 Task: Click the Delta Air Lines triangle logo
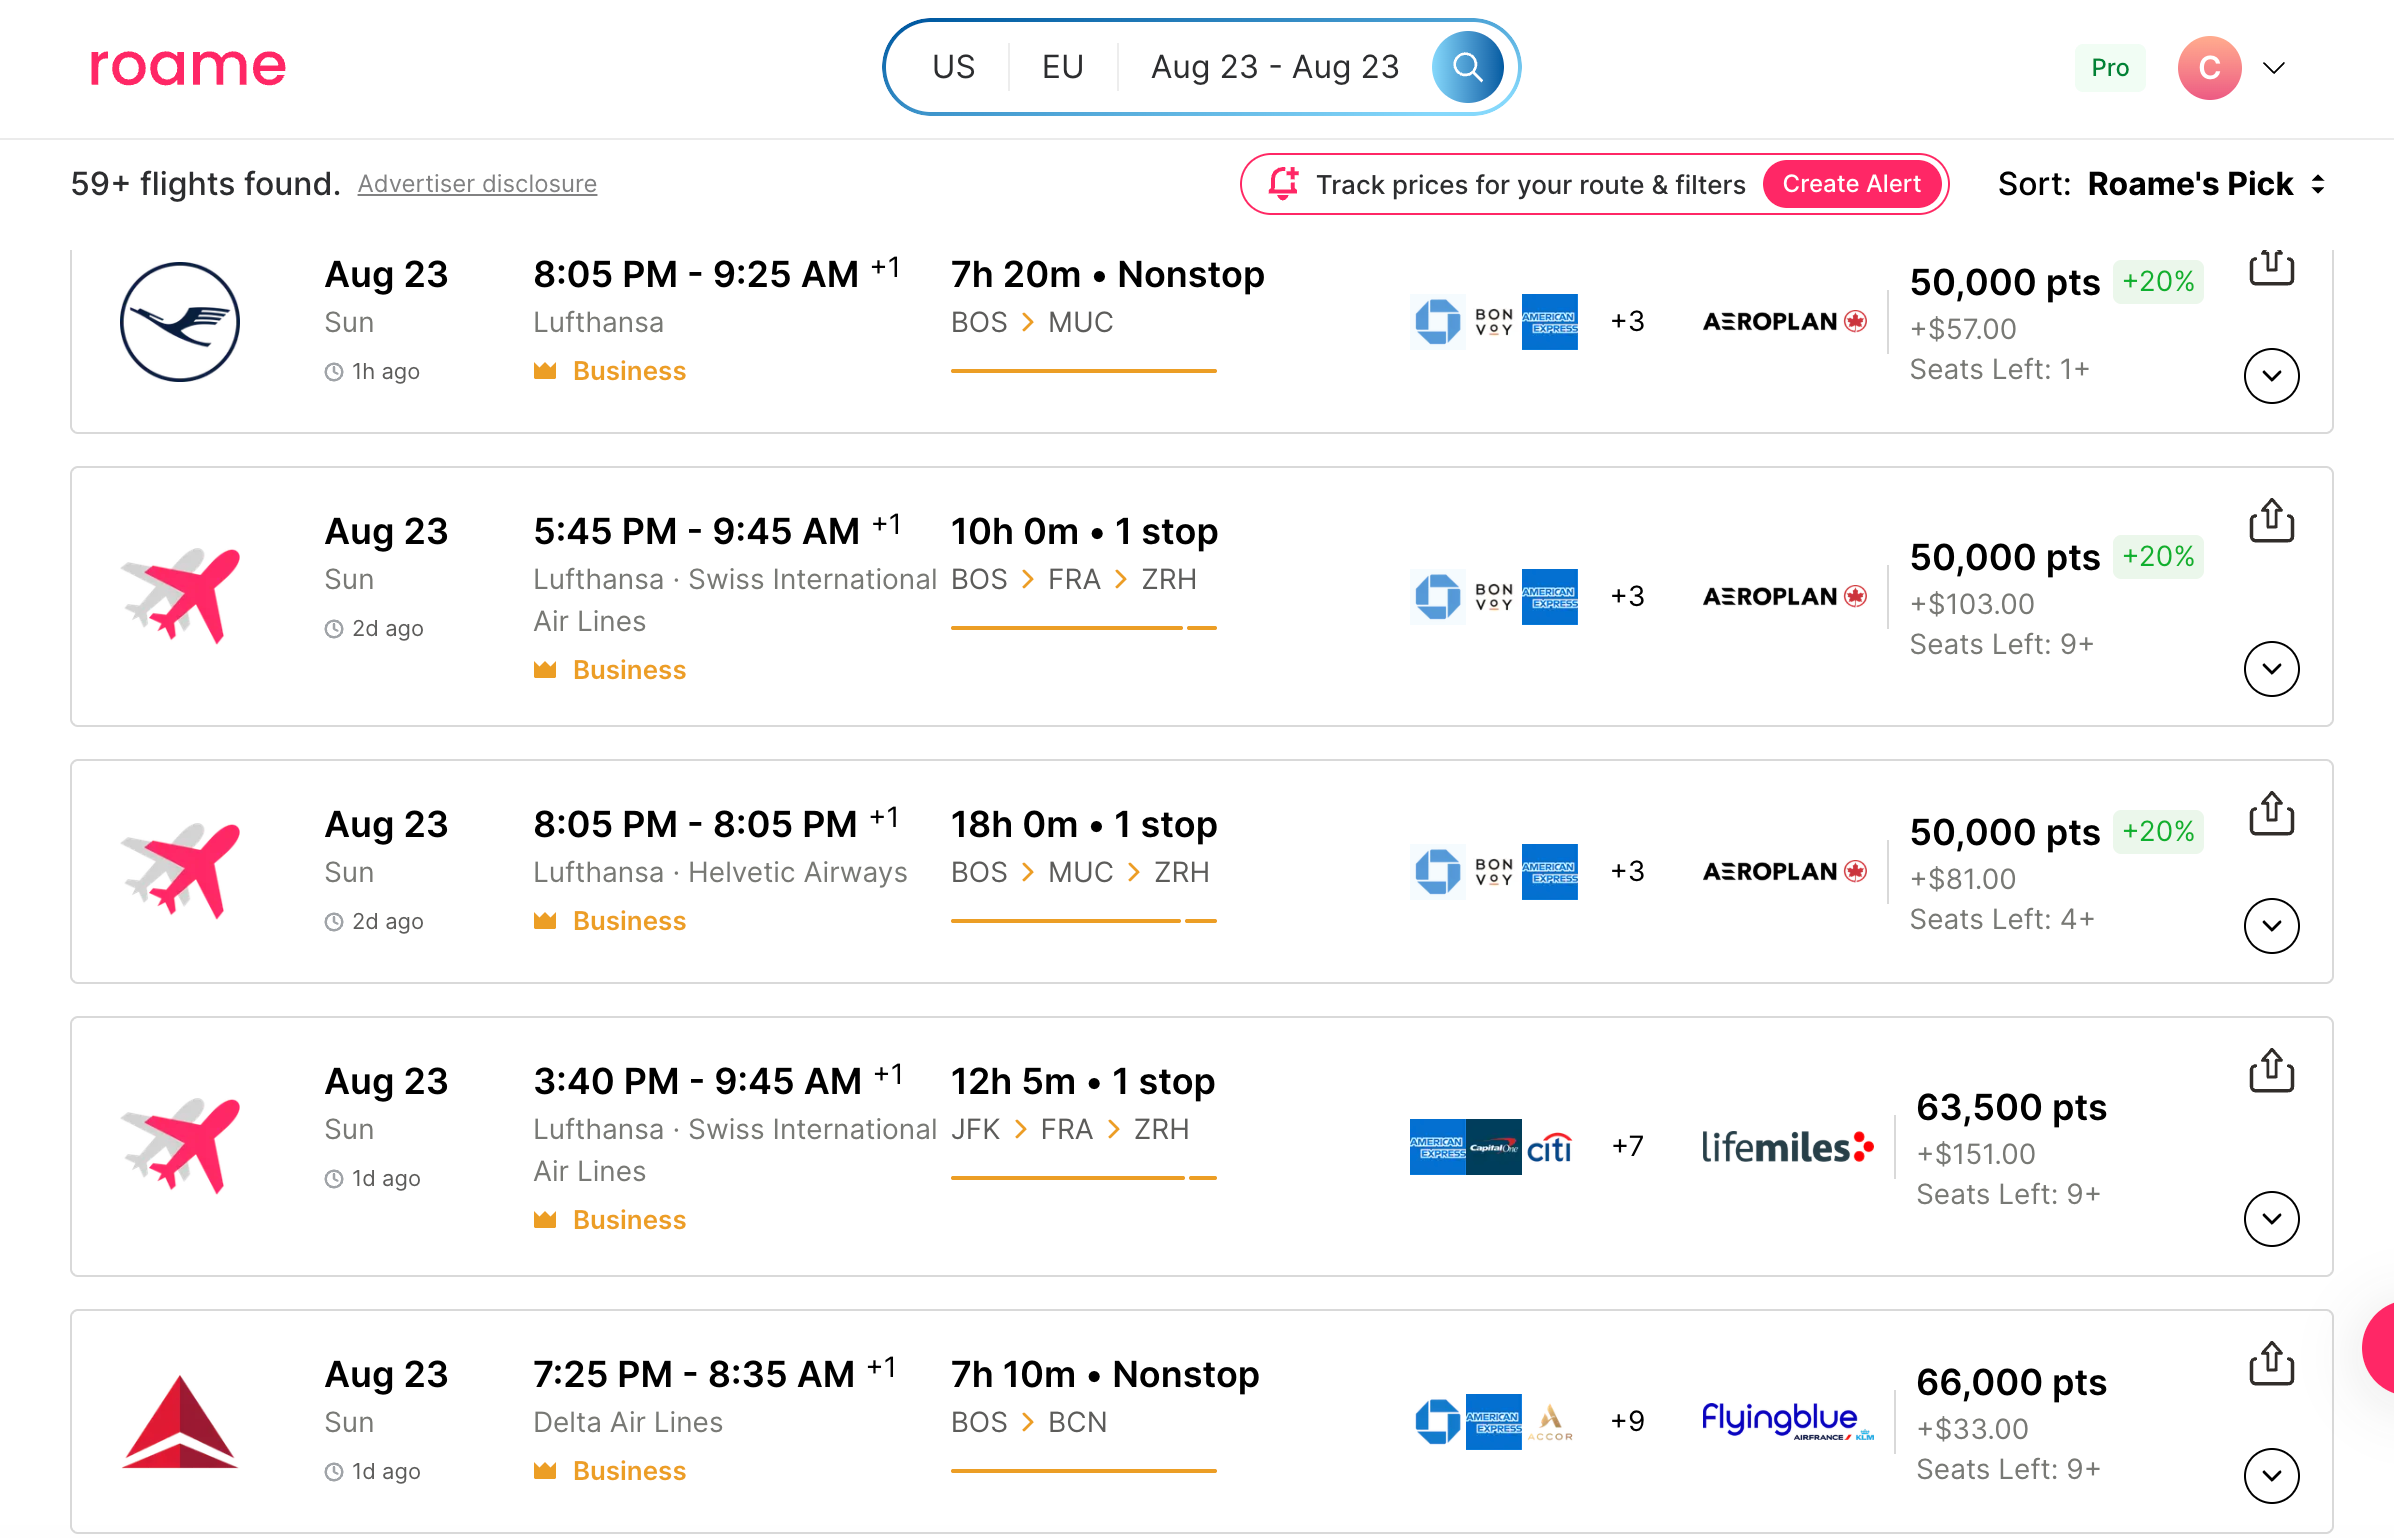(x=180, y=1422)
